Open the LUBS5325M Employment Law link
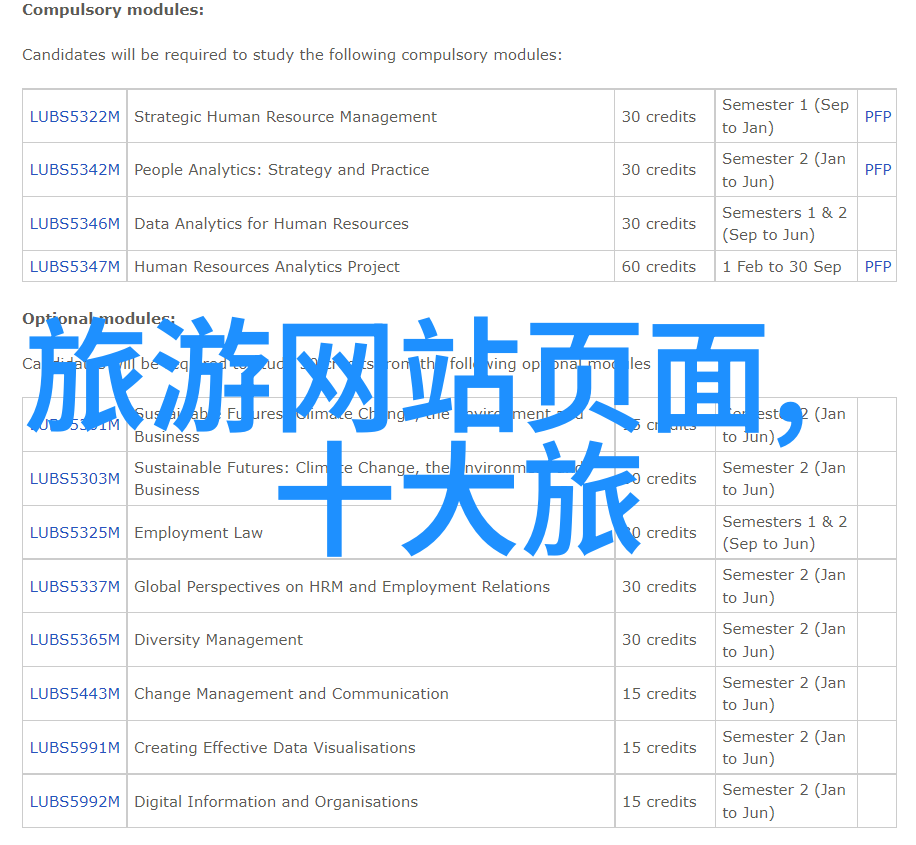The image size is (916, 845). point(74,533)
